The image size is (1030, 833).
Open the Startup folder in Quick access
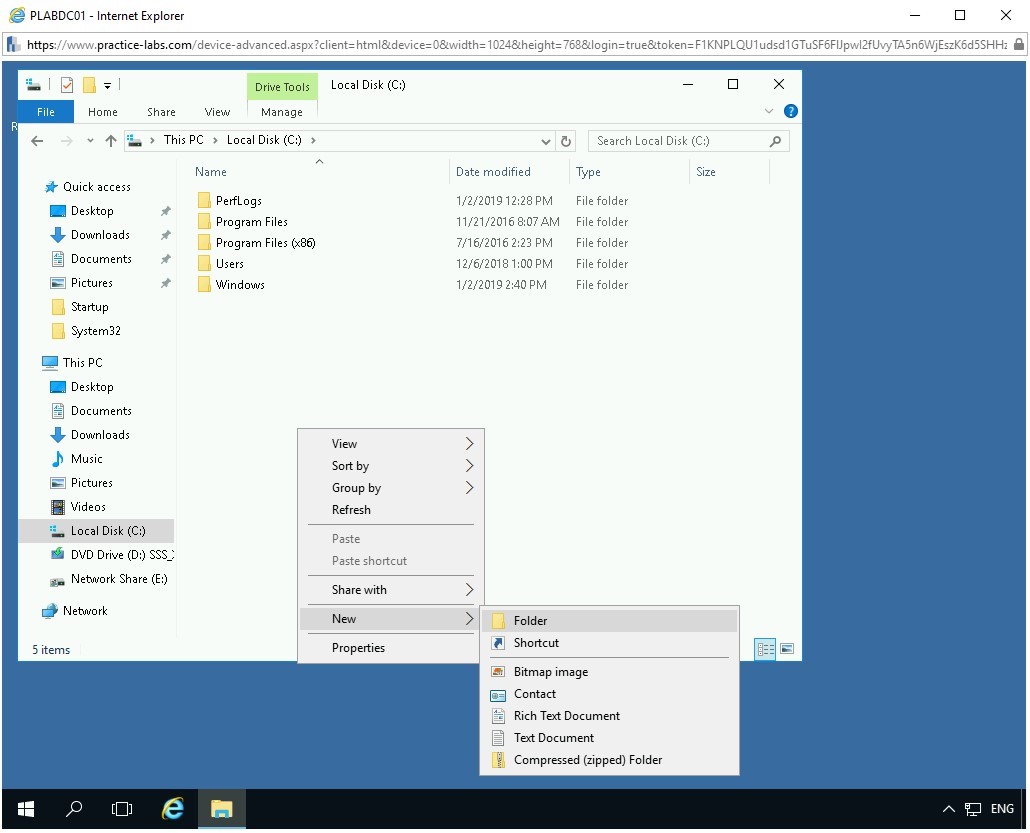pyautogui.click(x=89, y=307)
